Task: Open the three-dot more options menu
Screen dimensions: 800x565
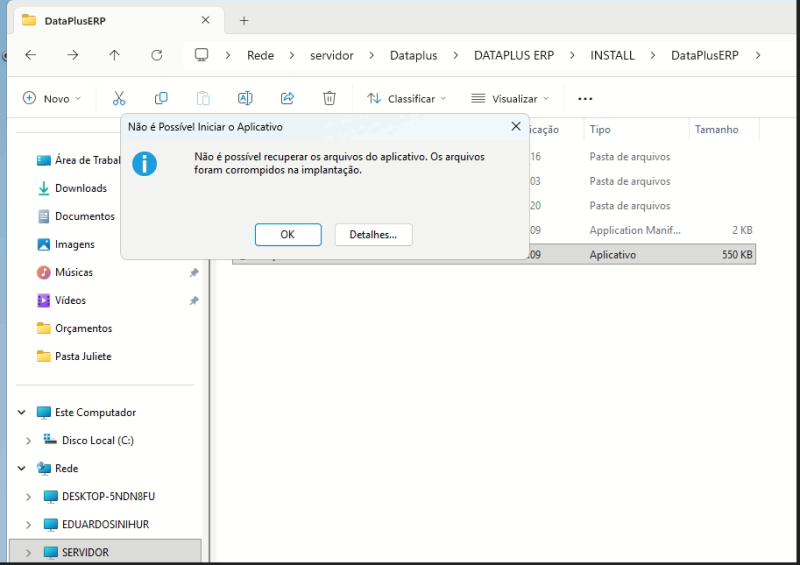Action: pos(585,99)
